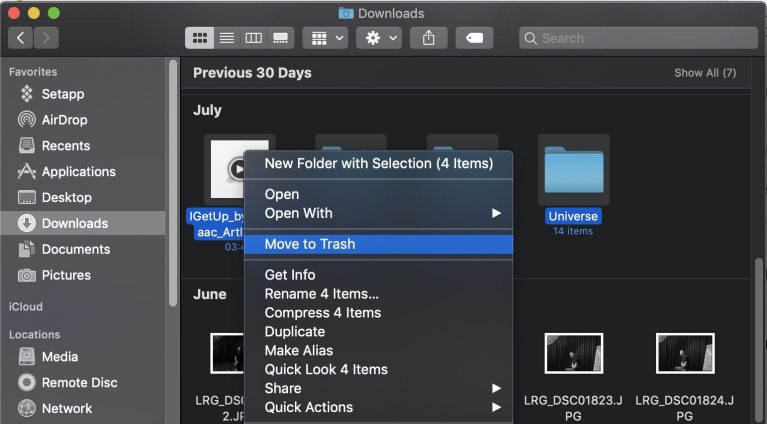Choose Get Info in the context menu

pos(379,275)
